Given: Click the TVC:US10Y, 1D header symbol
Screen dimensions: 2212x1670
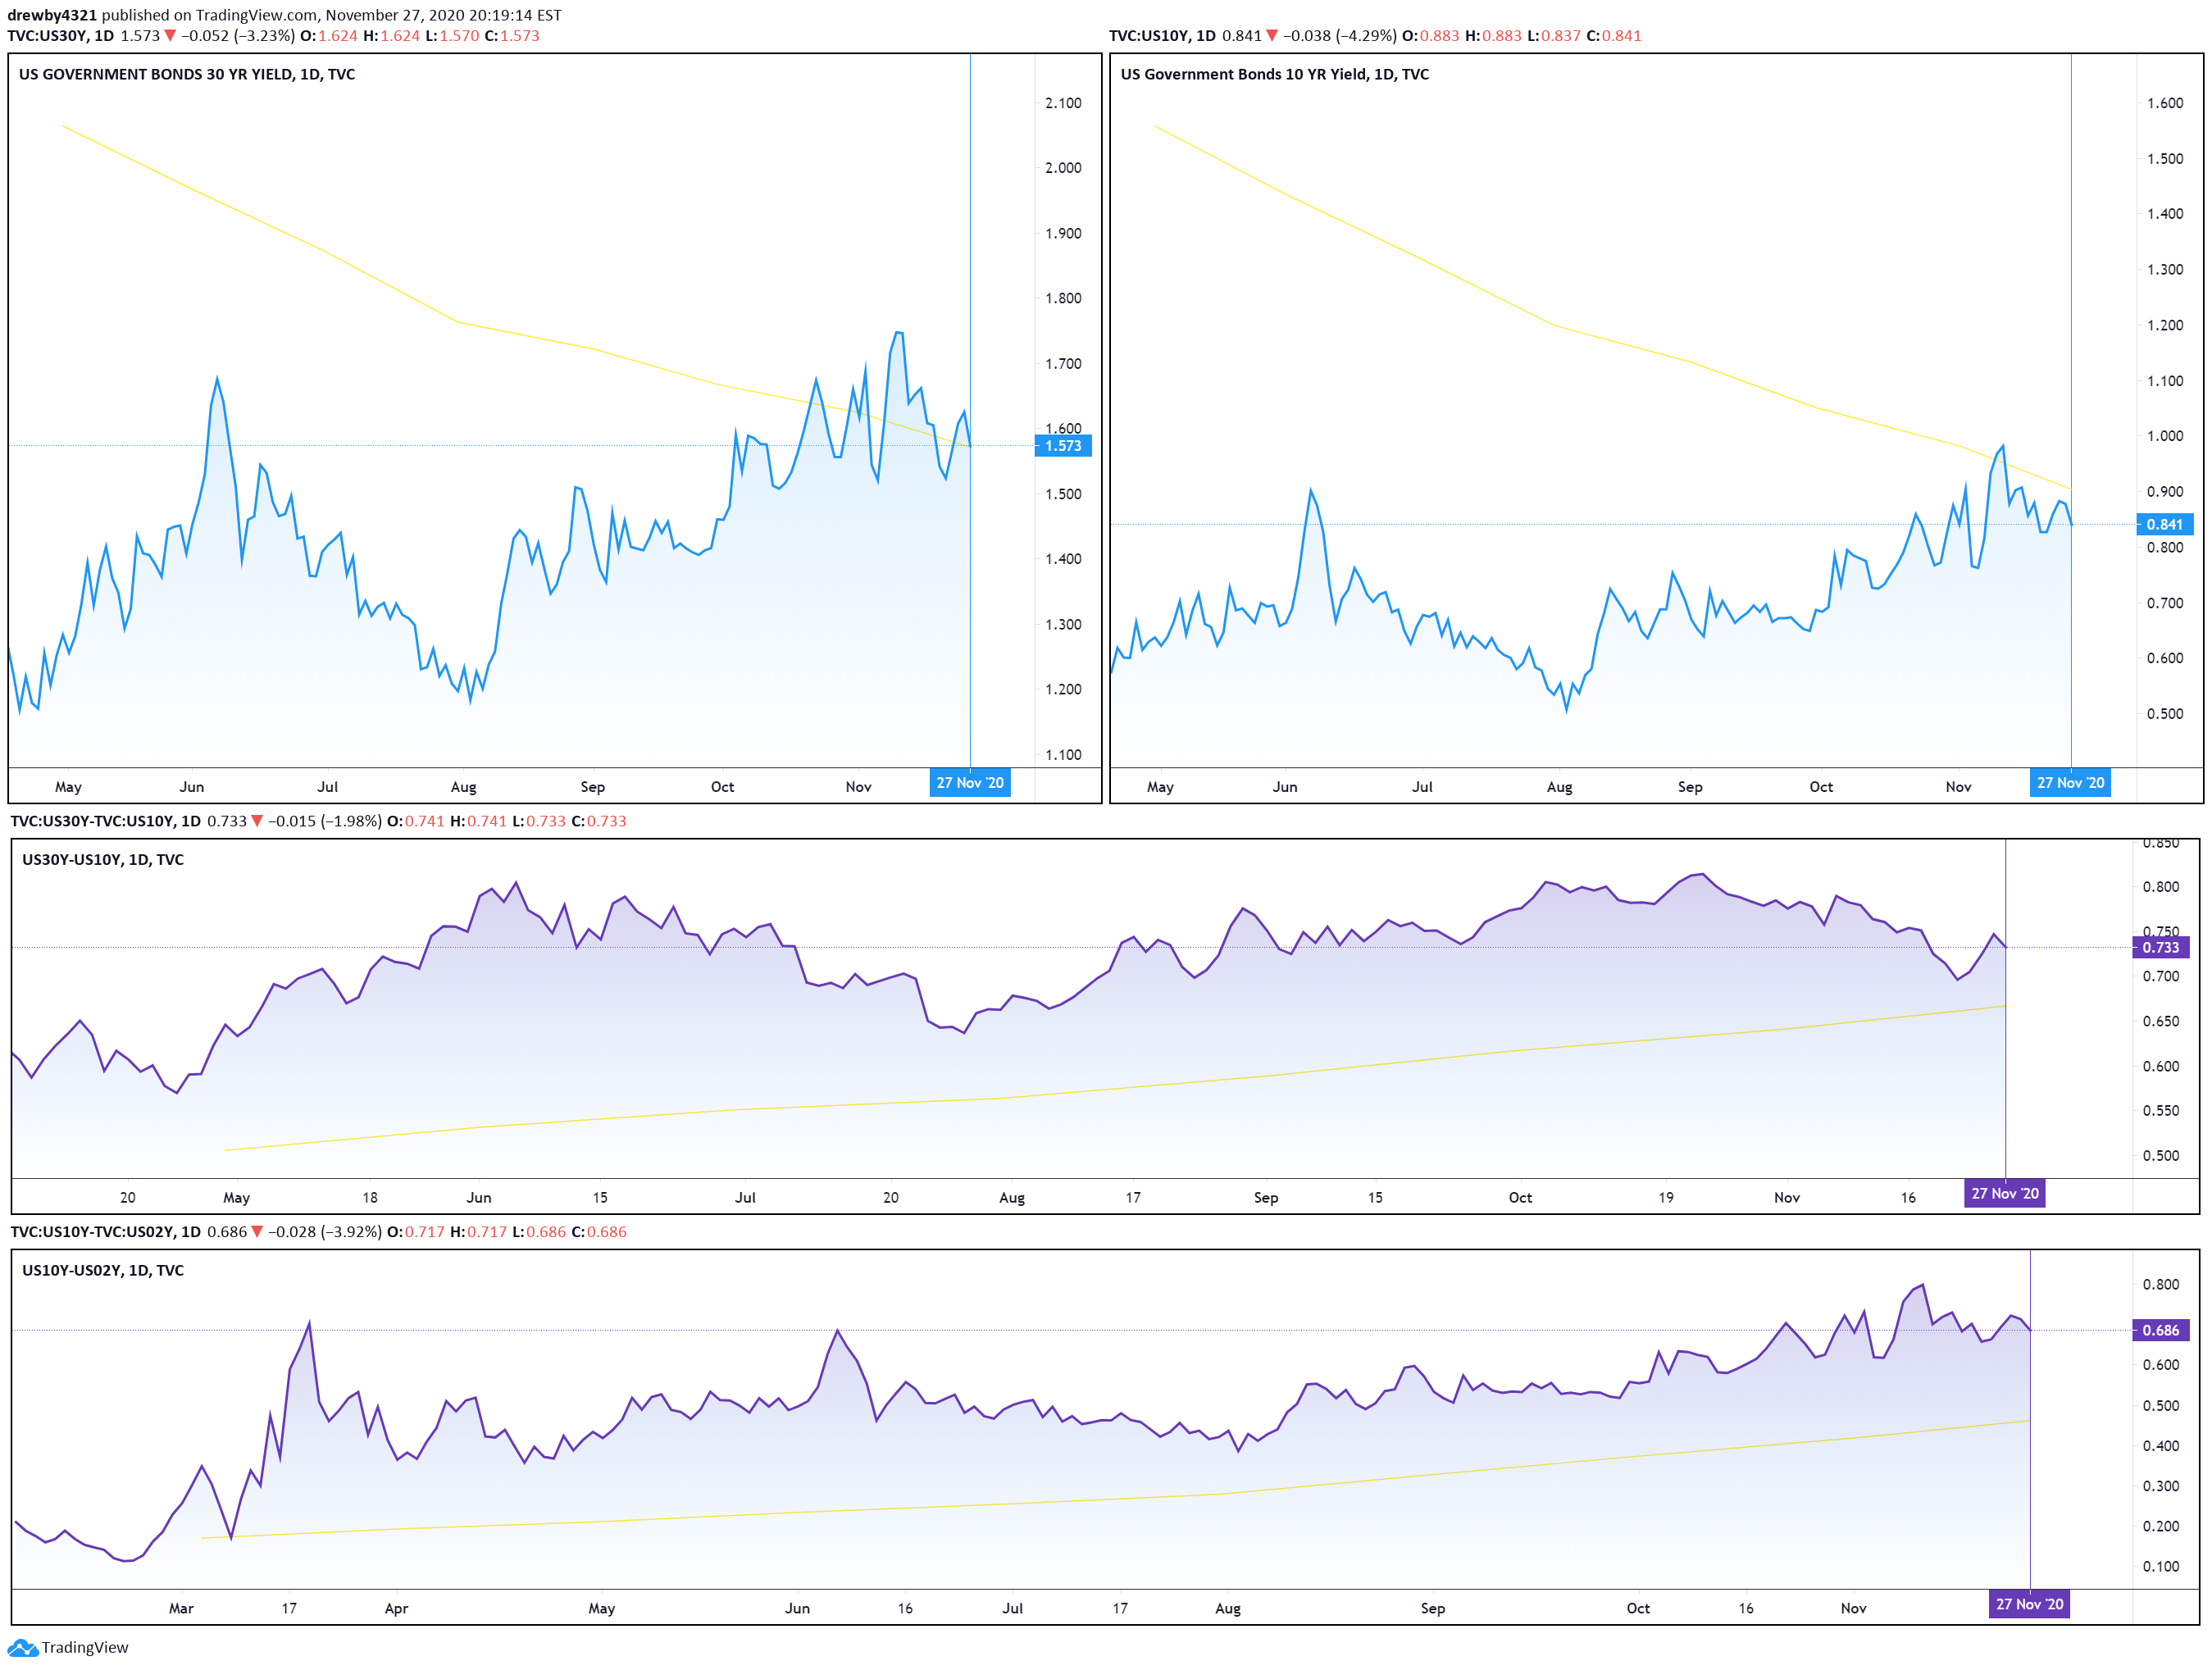Looking at the screenshot, I should [x=1162, y=36].
